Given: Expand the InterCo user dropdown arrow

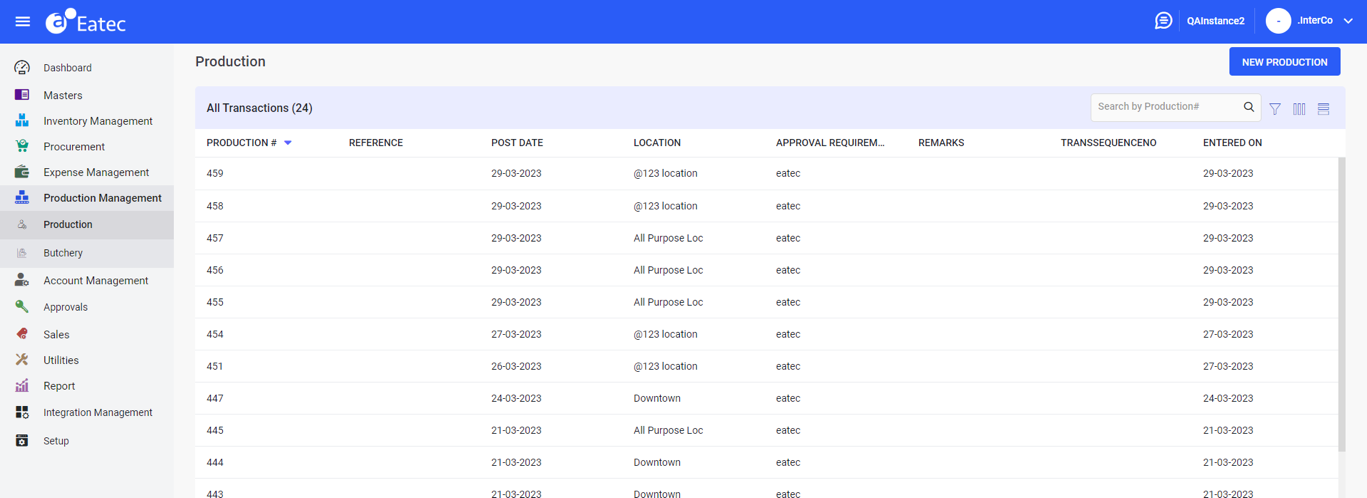Looking at the screenshot, I should (1348, 21).
